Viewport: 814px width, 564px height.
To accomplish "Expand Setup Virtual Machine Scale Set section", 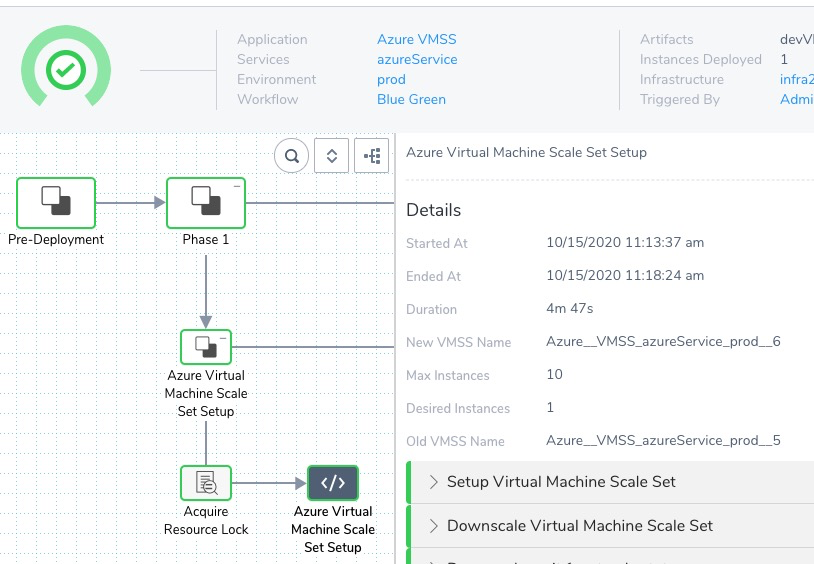I will point(610,482).
